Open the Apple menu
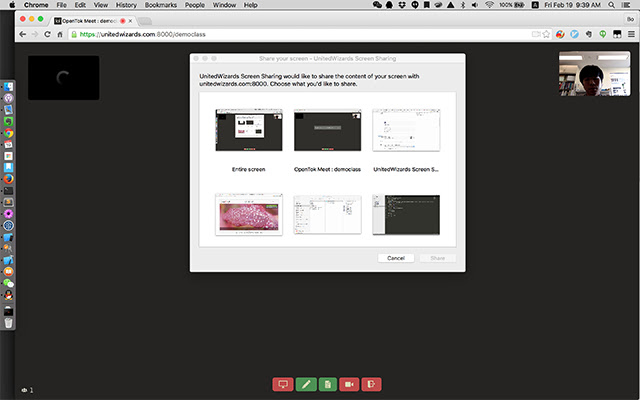640x400 pixels. click(11, 5)
